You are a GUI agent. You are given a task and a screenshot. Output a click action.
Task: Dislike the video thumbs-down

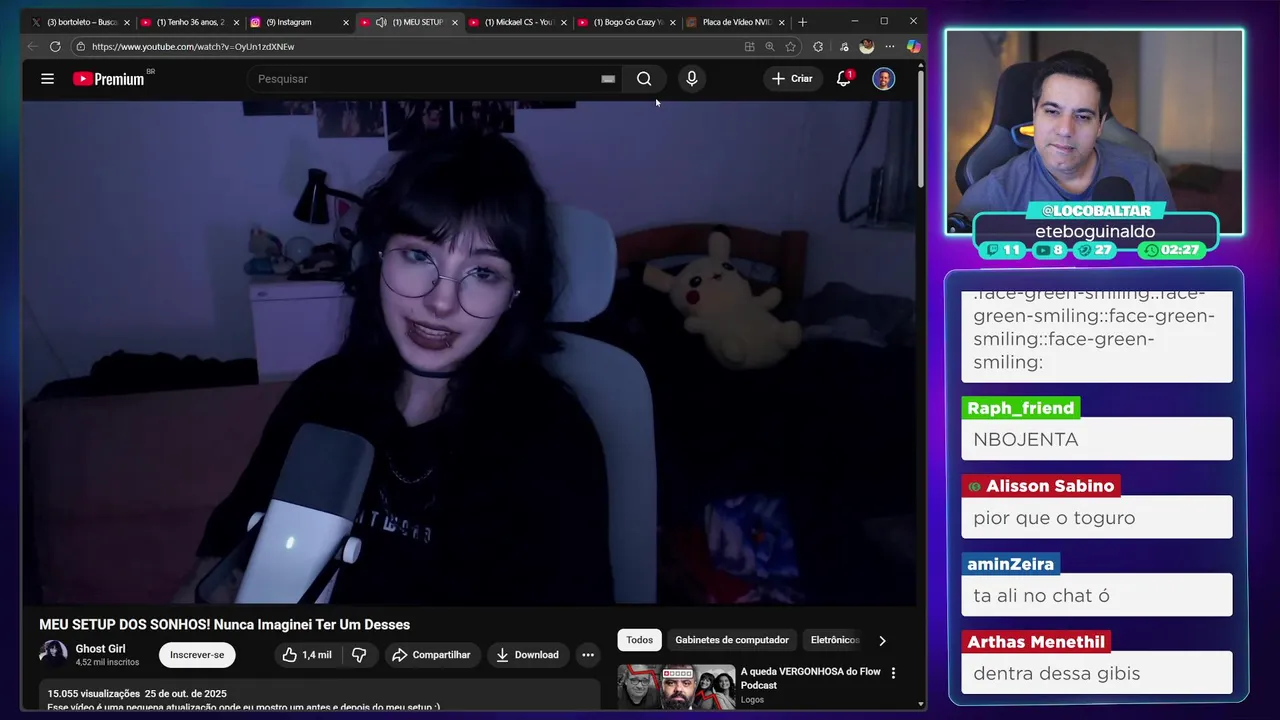359,655
